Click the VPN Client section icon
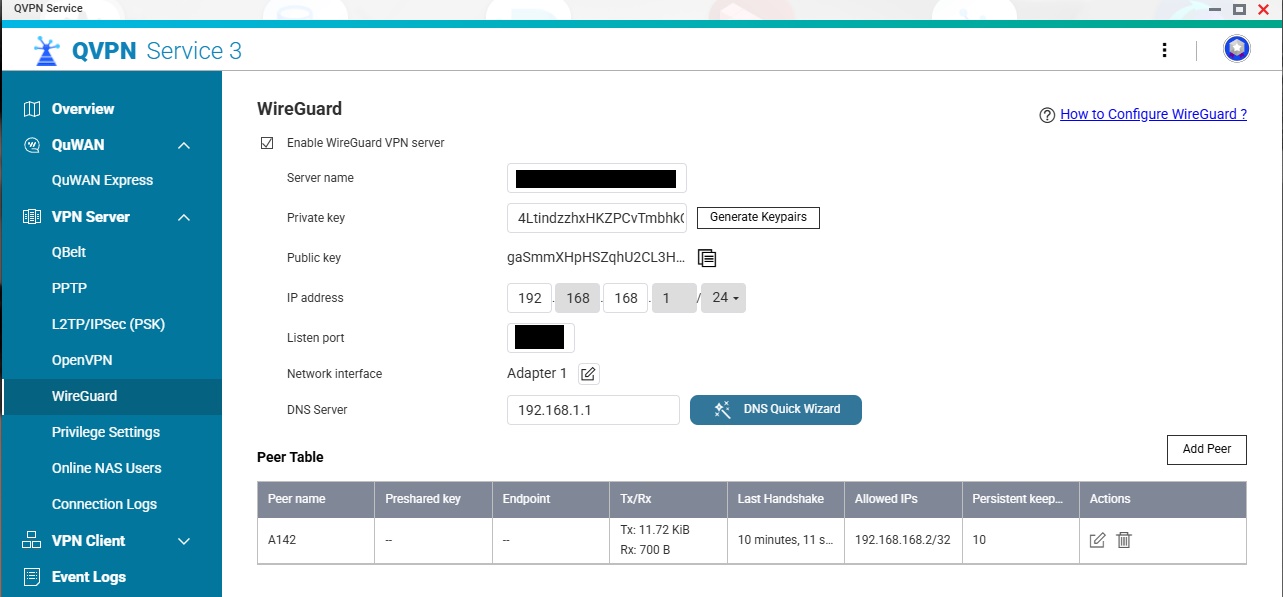Viewport: 1283px width, 597px height. coord(32,541)
